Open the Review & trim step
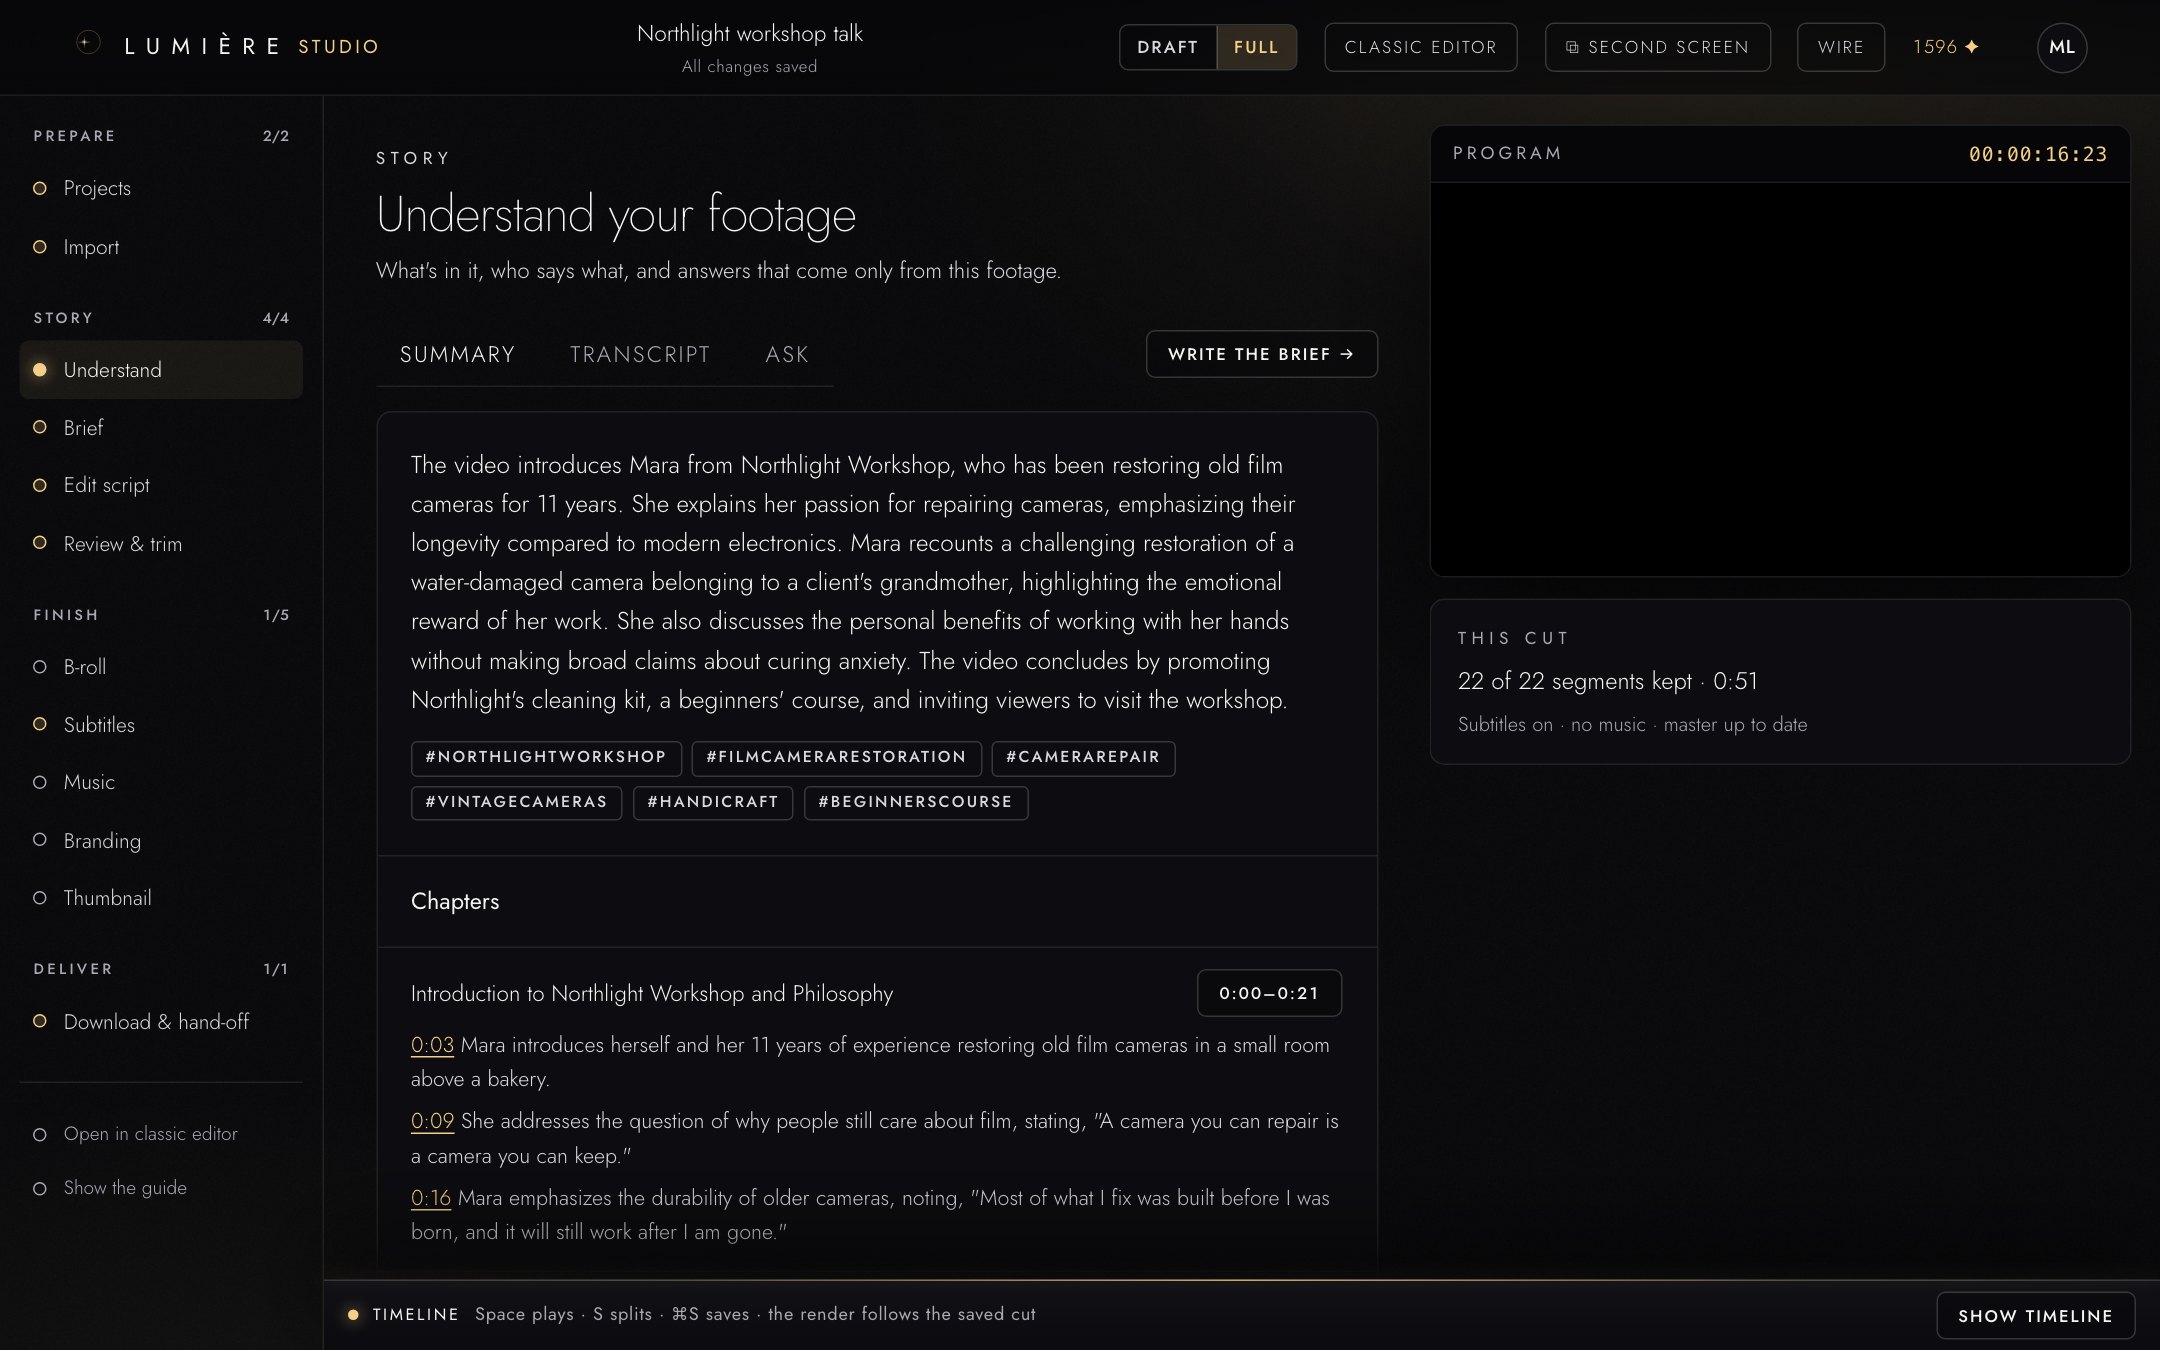The width and height of the screenshot is (2160, 1350). pos(160,544)
